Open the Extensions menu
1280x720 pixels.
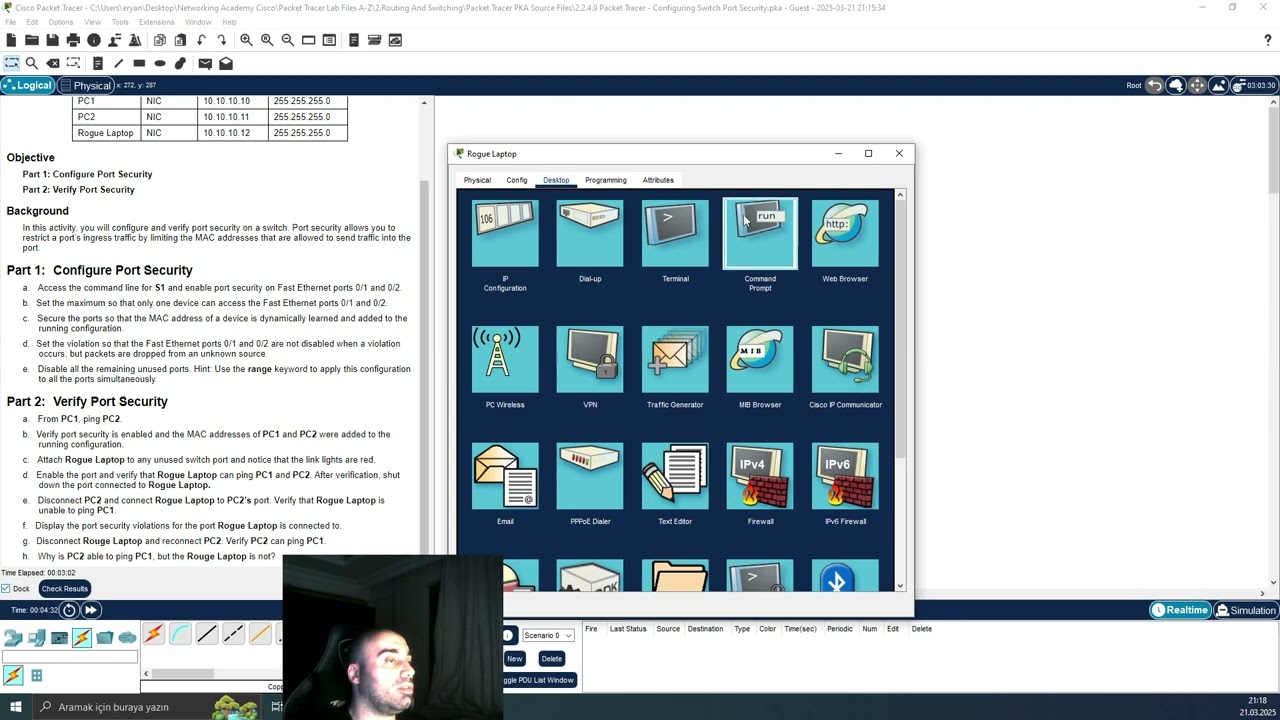point(157,22)
